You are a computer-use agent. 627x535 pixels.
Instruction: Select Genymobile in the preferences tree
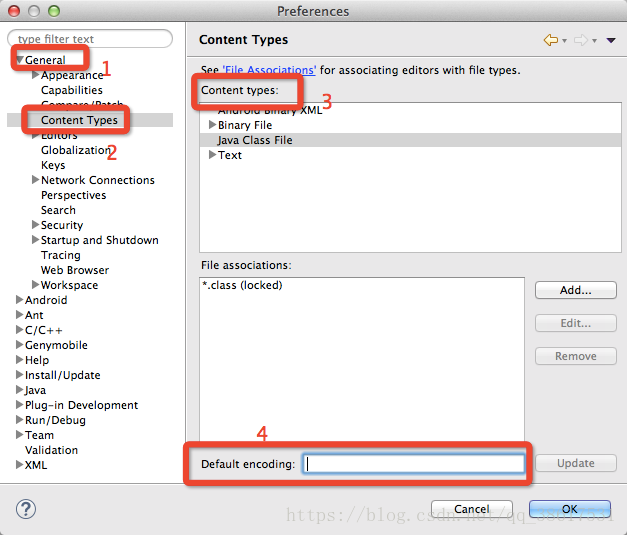click(x=56, y=345)
